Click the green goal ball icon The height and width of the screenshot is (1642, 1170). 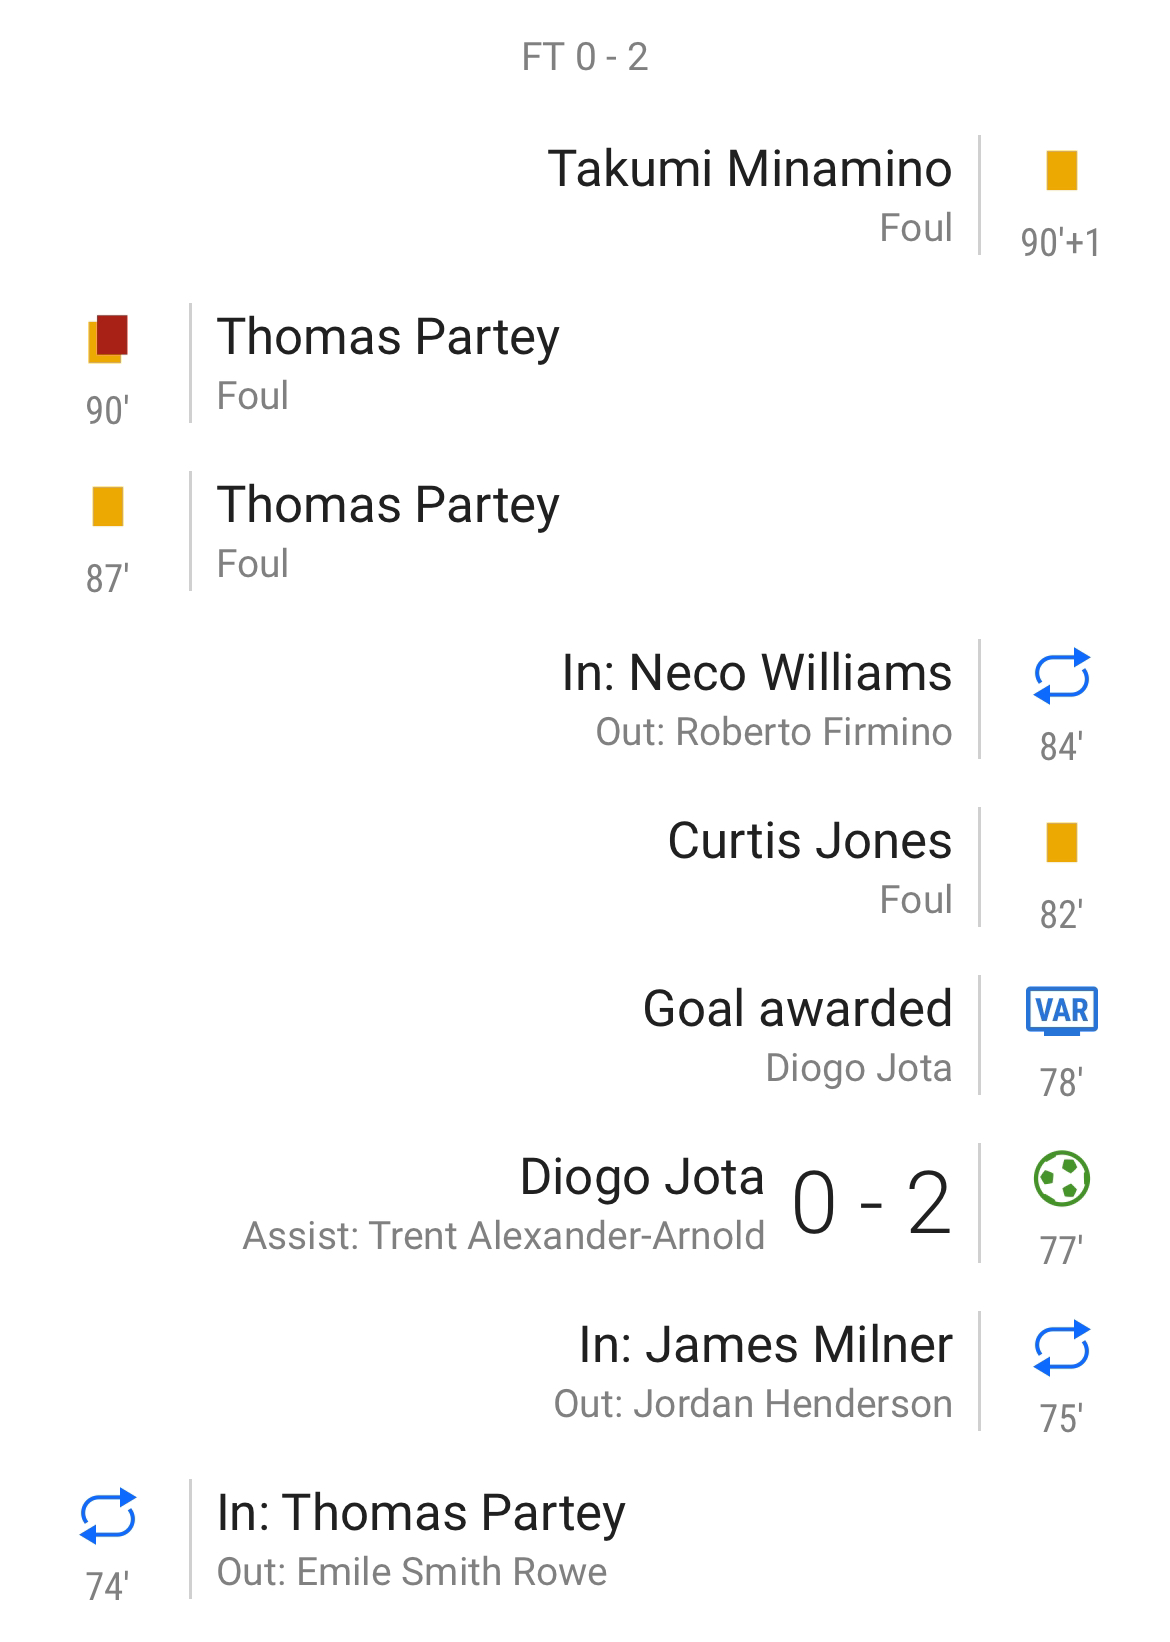(1061, 1178)
